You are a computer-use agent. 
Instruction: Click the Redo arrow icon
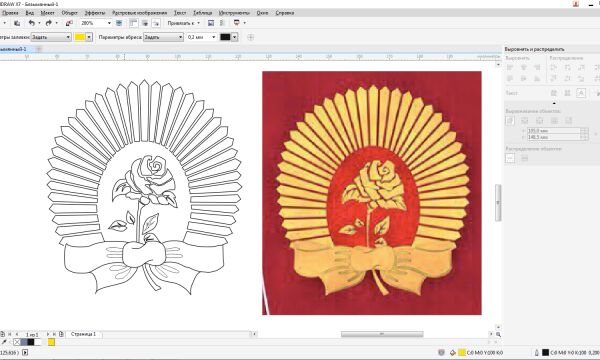[49, 23]
